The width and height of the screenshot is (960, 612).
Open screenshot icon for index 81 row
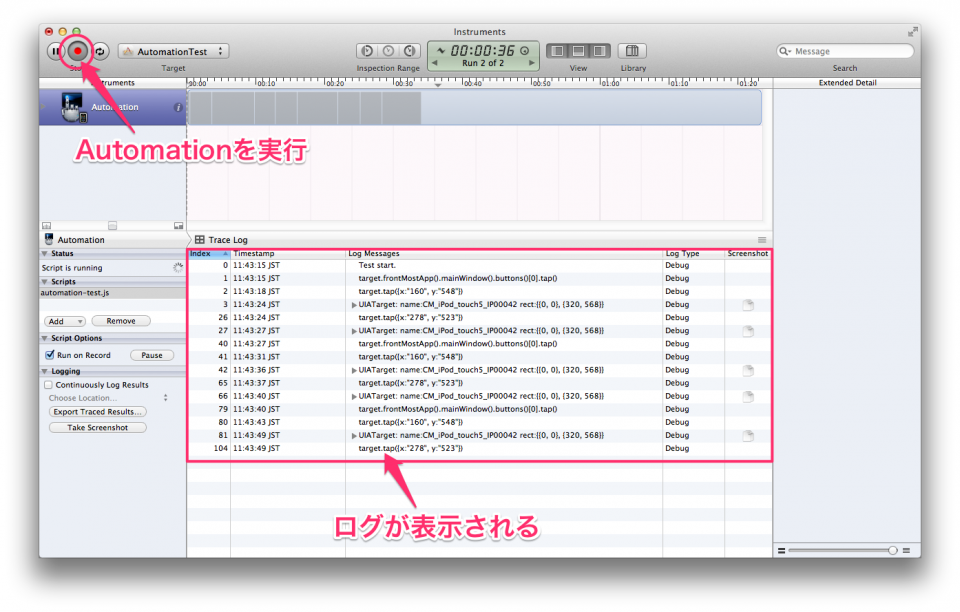tap(748, 436)
